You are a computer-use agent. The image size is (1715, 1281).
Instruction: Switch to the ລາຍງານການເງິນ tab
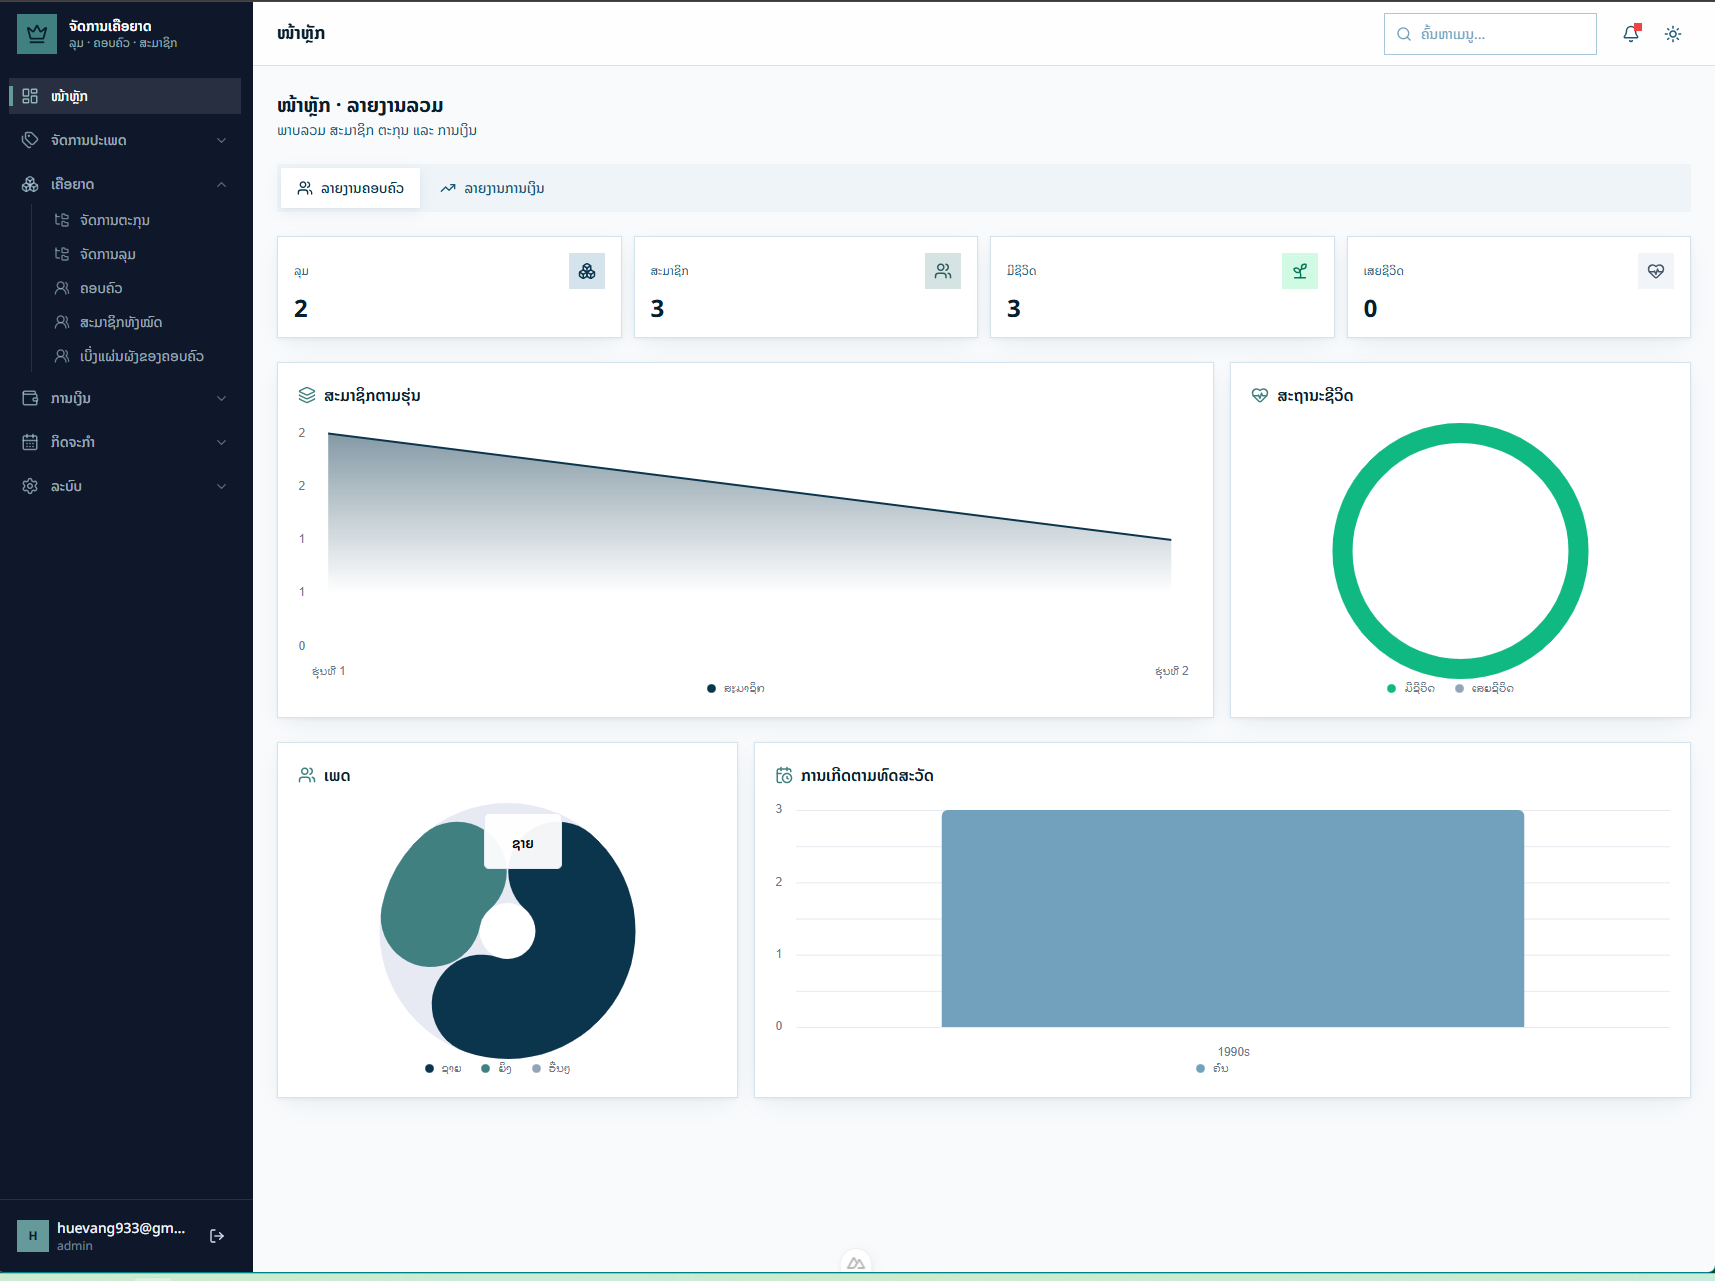click(x=493, y=188)
